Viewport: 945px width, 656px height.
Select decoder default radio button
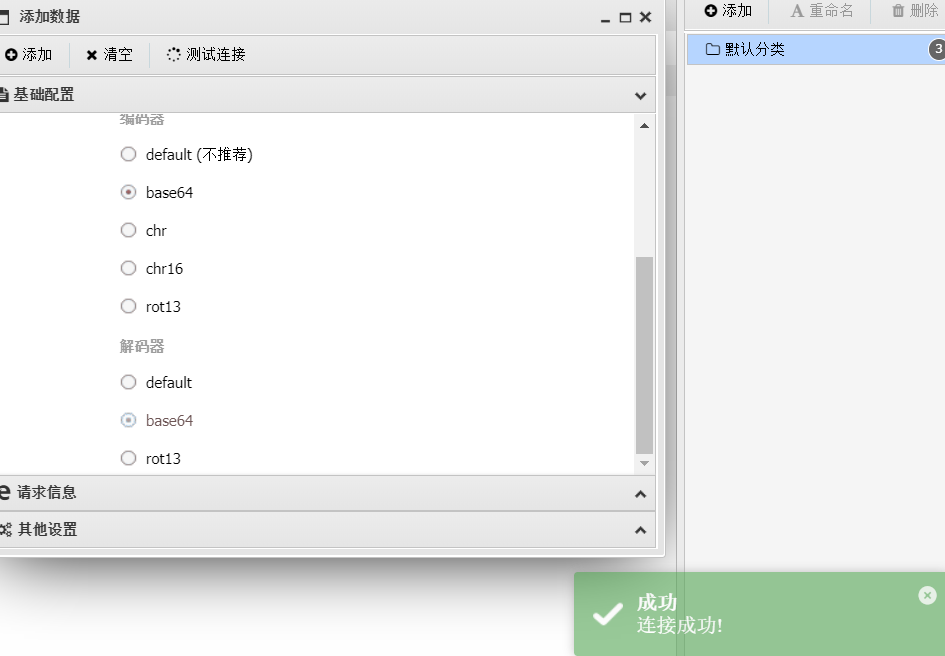click(128, 382)
